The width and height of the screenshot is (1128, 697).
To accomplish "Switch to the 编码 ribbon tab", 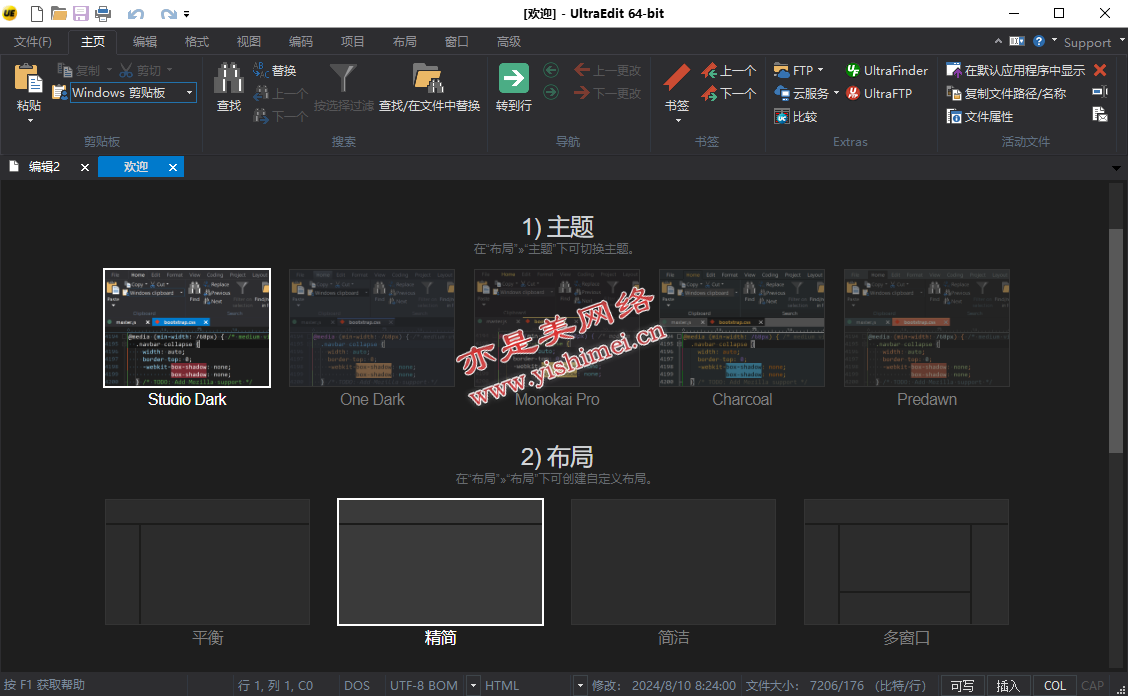I will pos(301,42).
